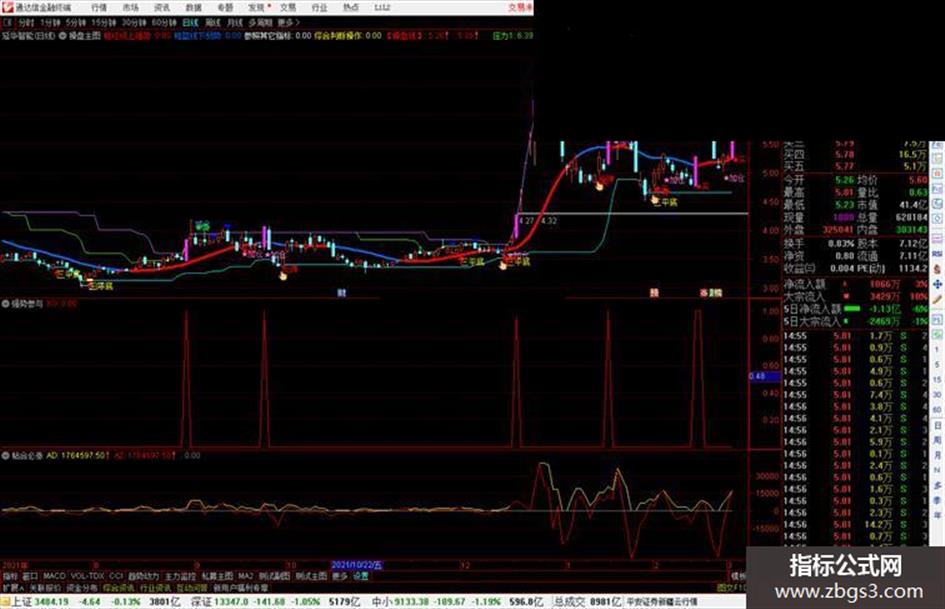
Task: Open the 关联报价 tab
Action: pos(45,588)
